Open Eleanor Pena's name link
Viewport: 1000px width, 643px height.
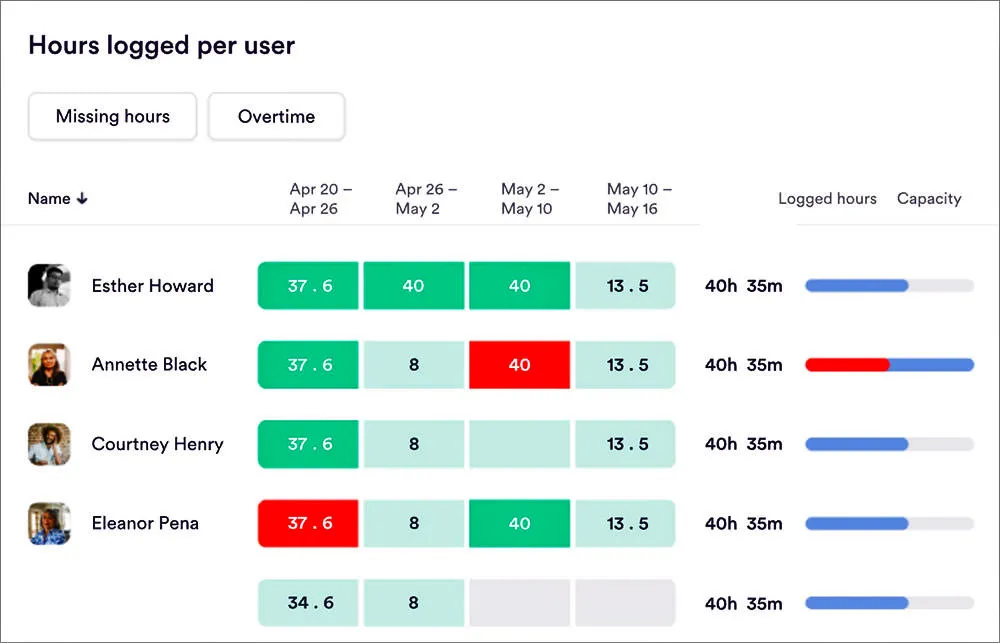tap(145, 523)
